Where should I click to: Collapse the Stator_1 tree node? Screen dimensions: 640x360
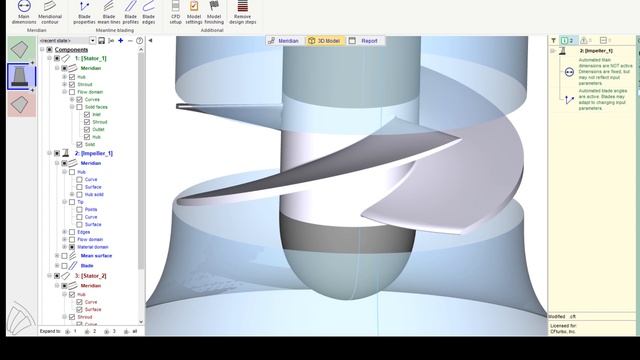coord(49,58)
